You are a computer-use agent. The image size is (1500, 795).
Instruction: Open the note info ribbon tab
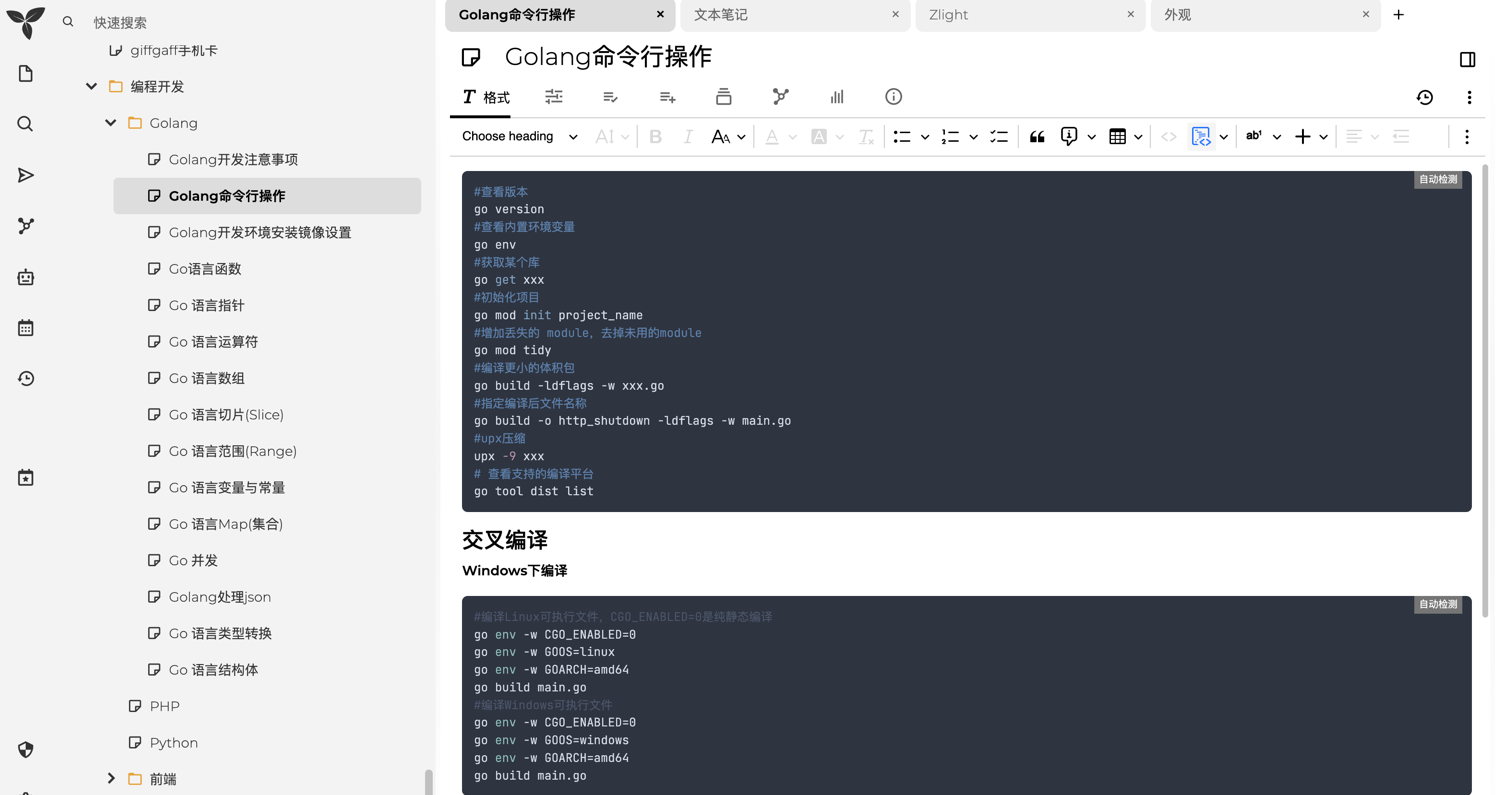point(894,97)
